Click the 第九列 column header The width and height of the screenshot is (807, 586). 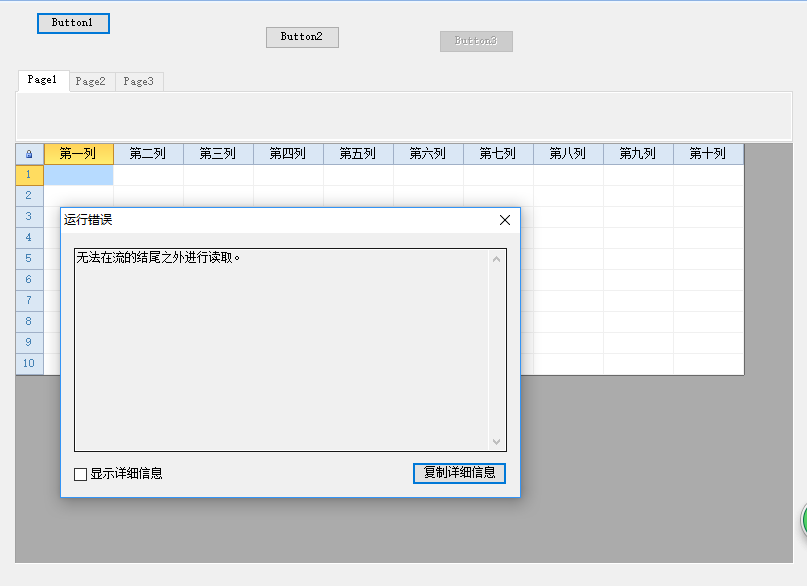click(638, 154)
